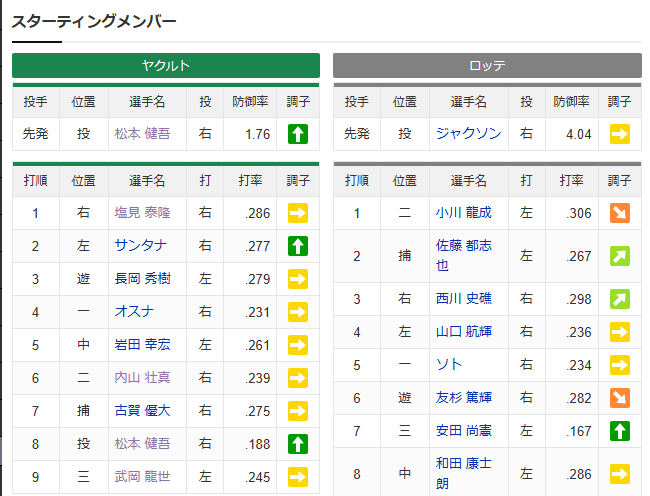Click batting average .231
Viewport: 650px width, 496px height.
click(257, 312)
